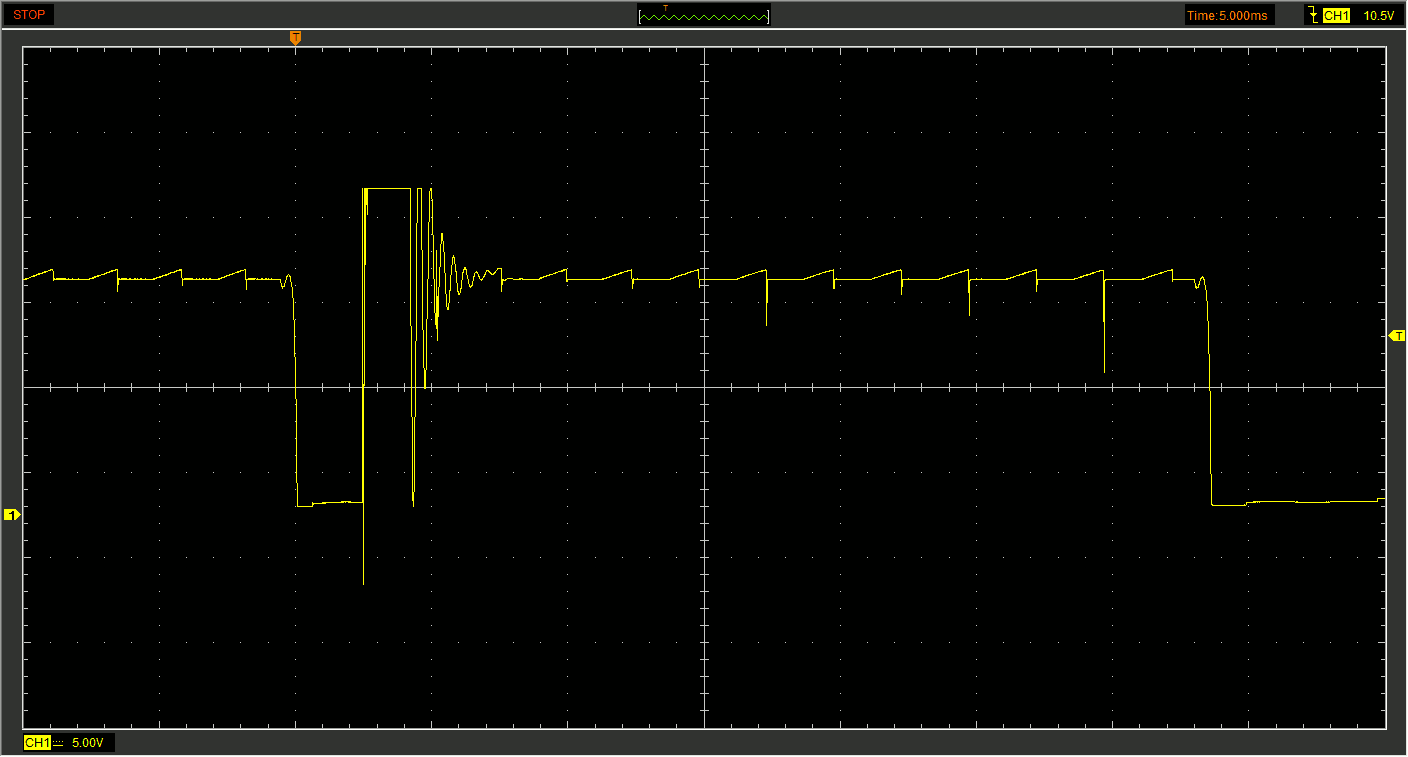Click the flat clipped top of the tall pulse
Image resolution: width=1408 pixels, height=757 pixels.
pyautogui.click(x=388, y=188)
